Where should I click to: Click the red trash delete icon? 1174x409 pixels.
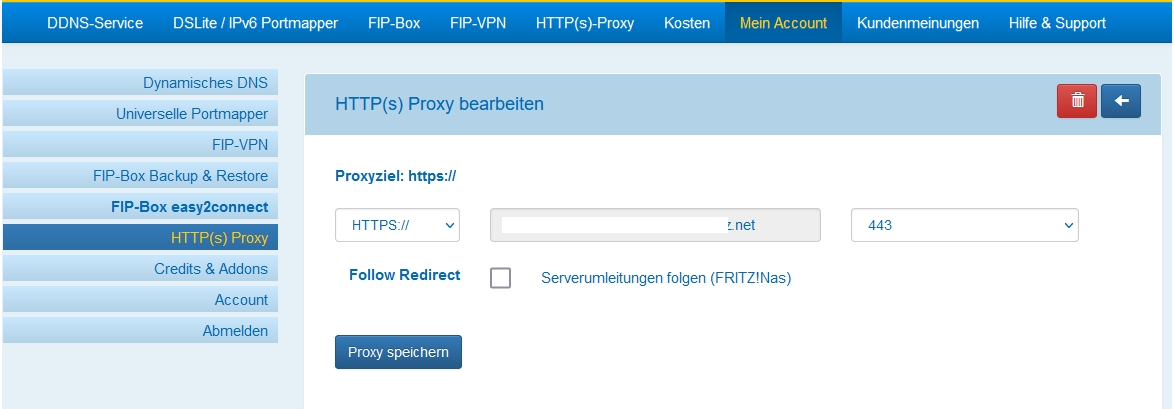(x=1077, y=101)
